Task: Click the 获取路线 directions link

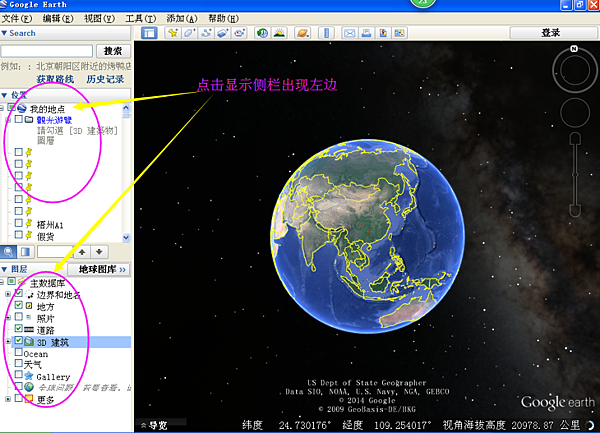Action: 55,79
